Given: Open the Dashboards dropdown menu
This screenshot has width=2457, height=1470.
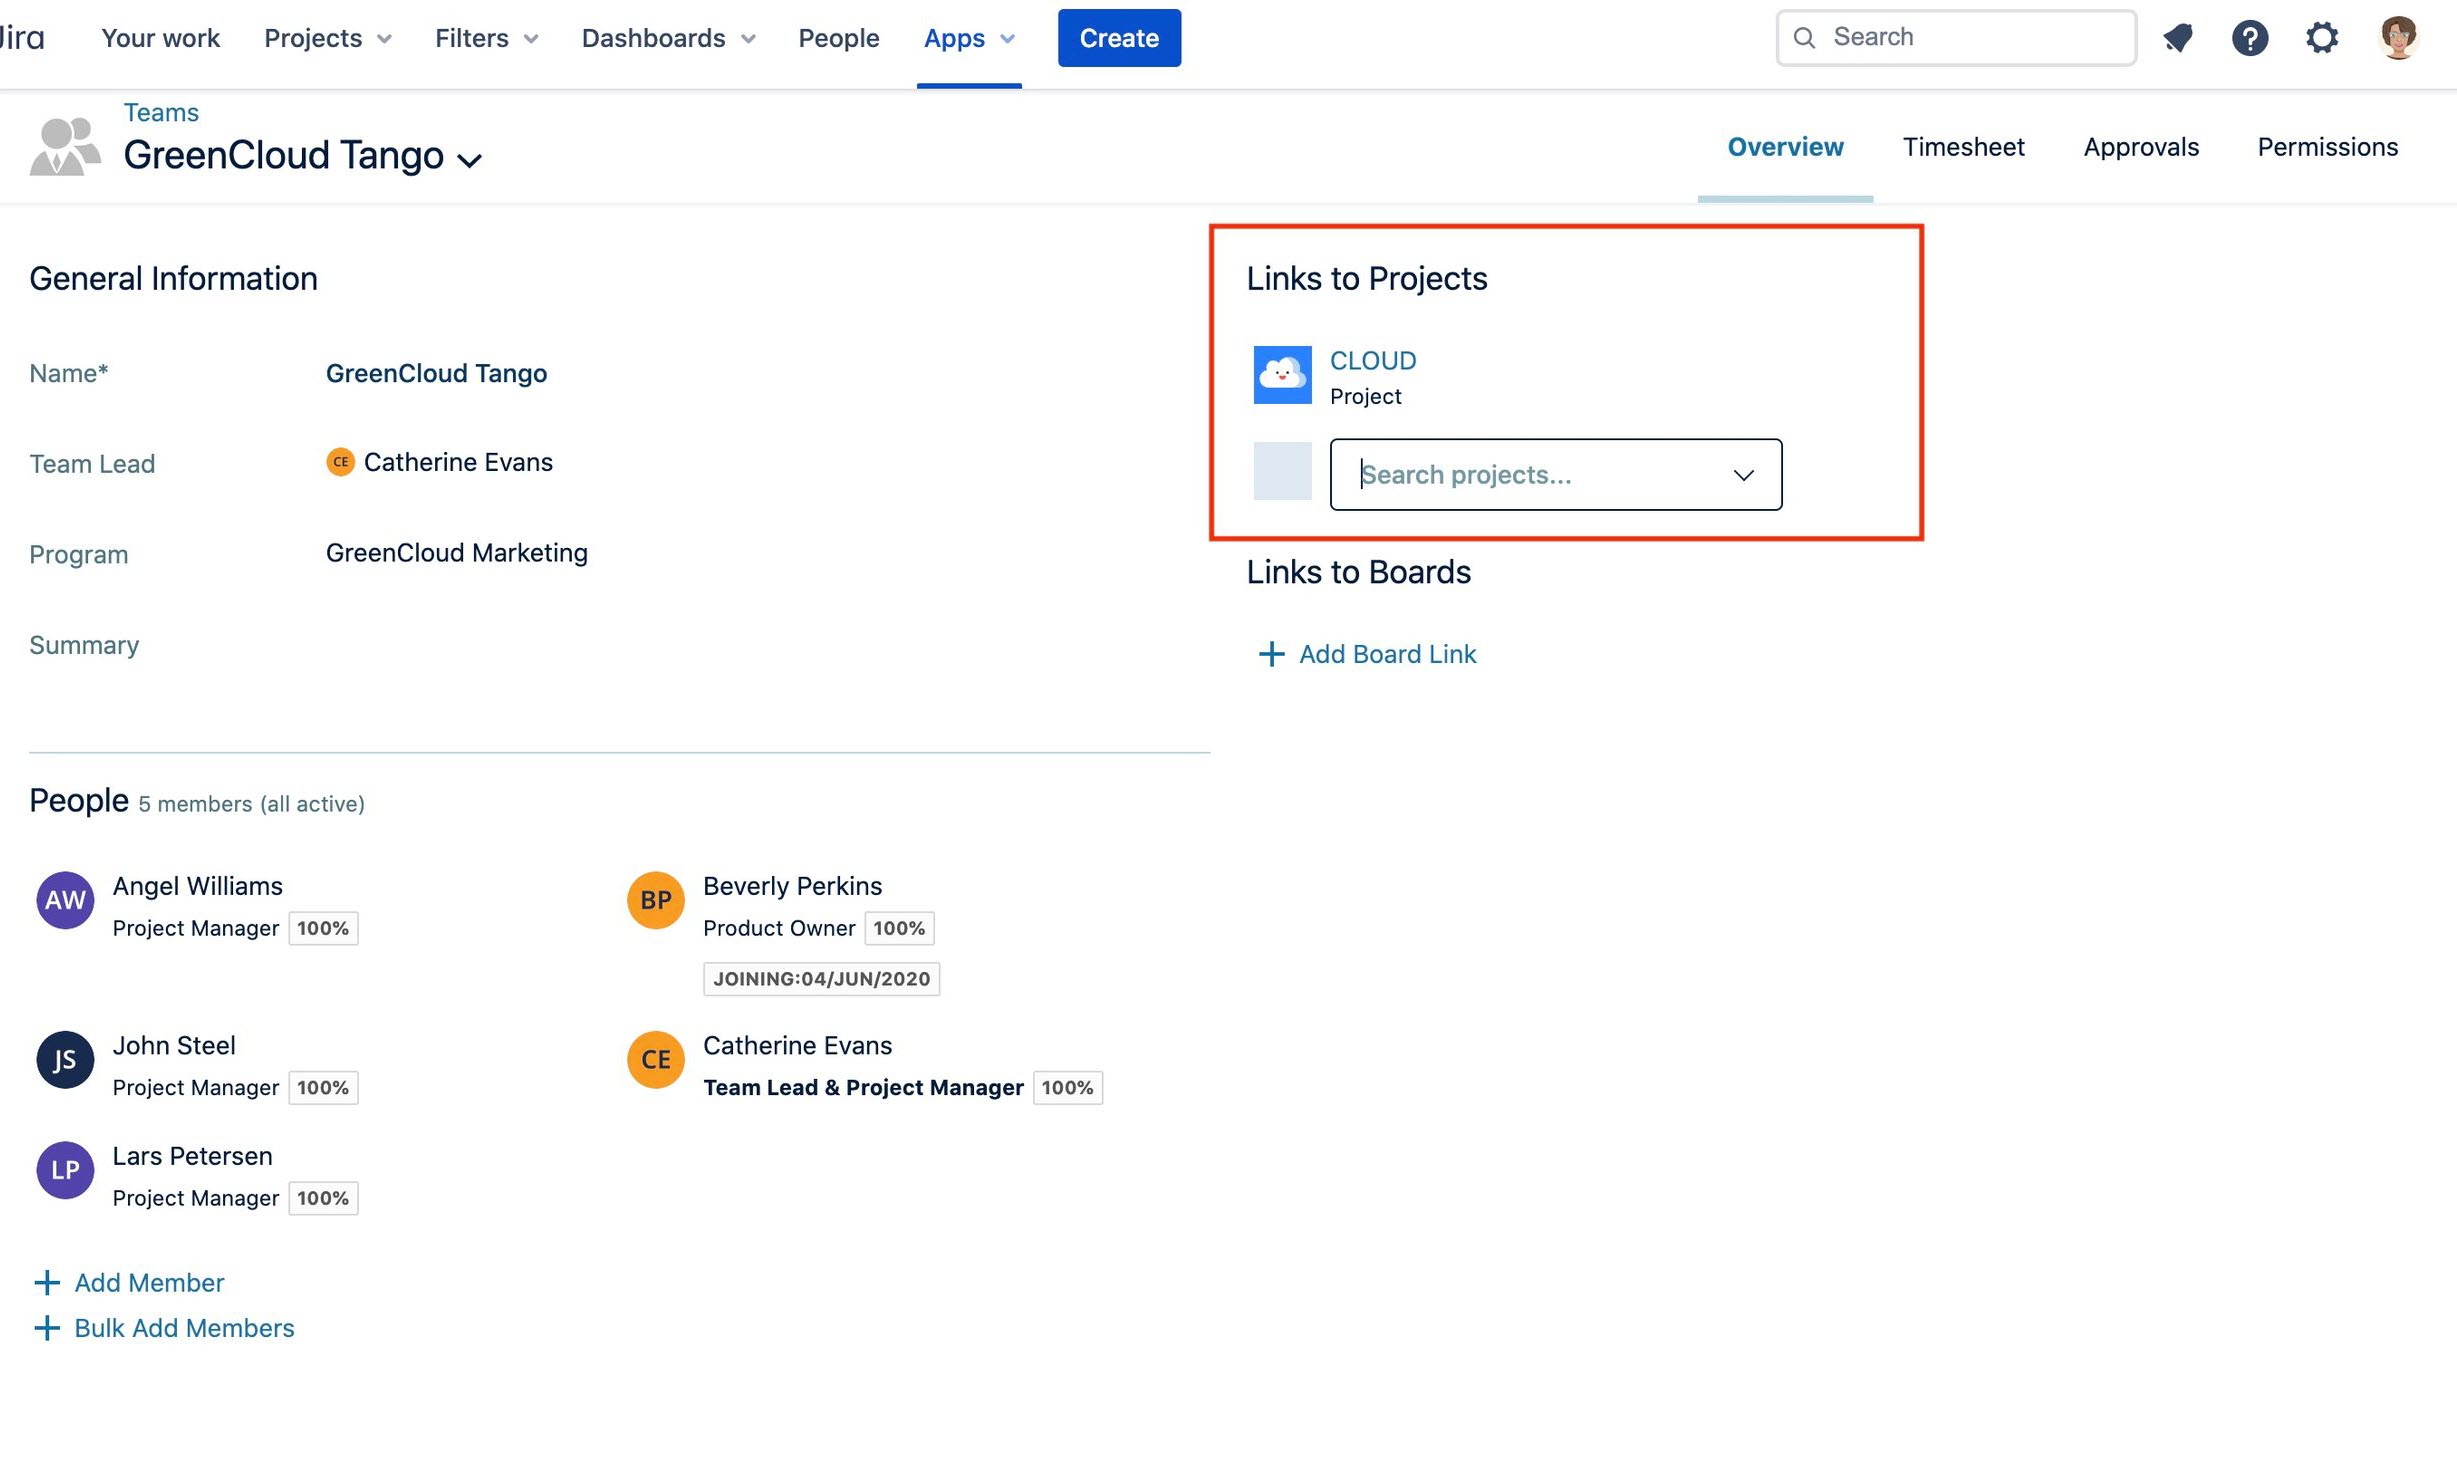Looking at the screenshot, I should [668, 38].
